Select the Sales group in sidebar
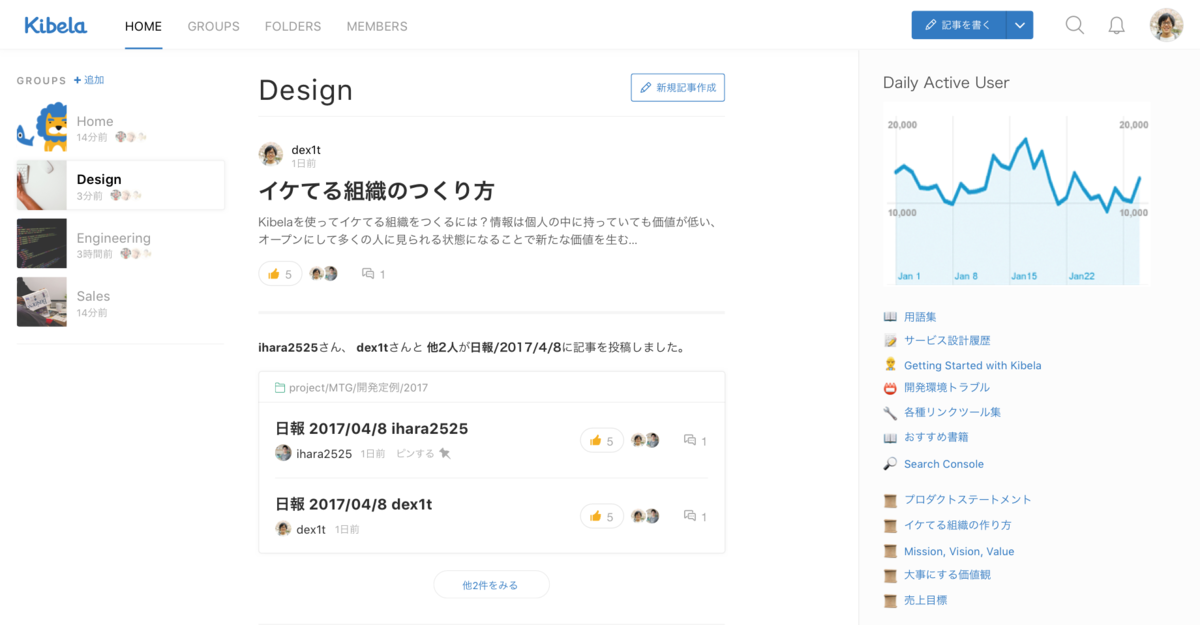The height and width of the screenshot is (625, 1200). coord(120,302)
